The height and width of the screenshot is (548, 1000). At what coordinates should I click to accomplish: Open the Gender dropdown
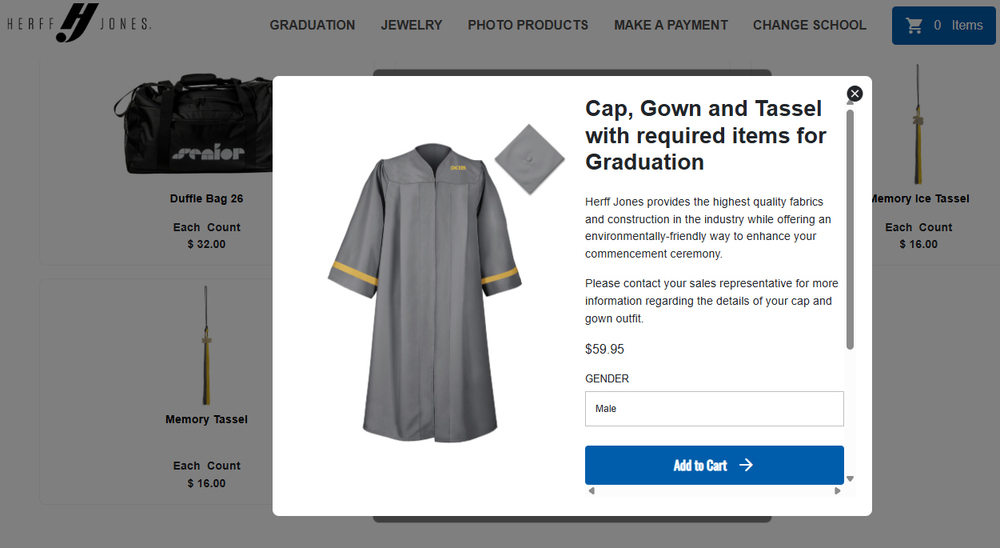point(714,409)
